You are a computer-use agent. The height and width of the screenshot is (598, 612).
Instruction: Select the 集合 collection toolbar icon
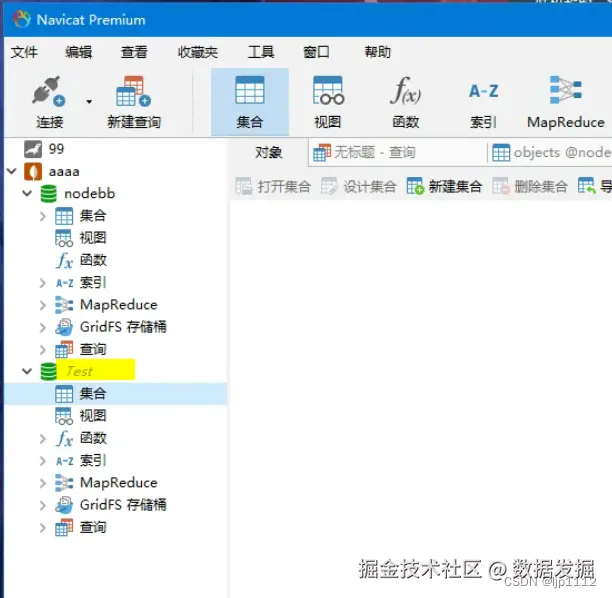point(250,90)
